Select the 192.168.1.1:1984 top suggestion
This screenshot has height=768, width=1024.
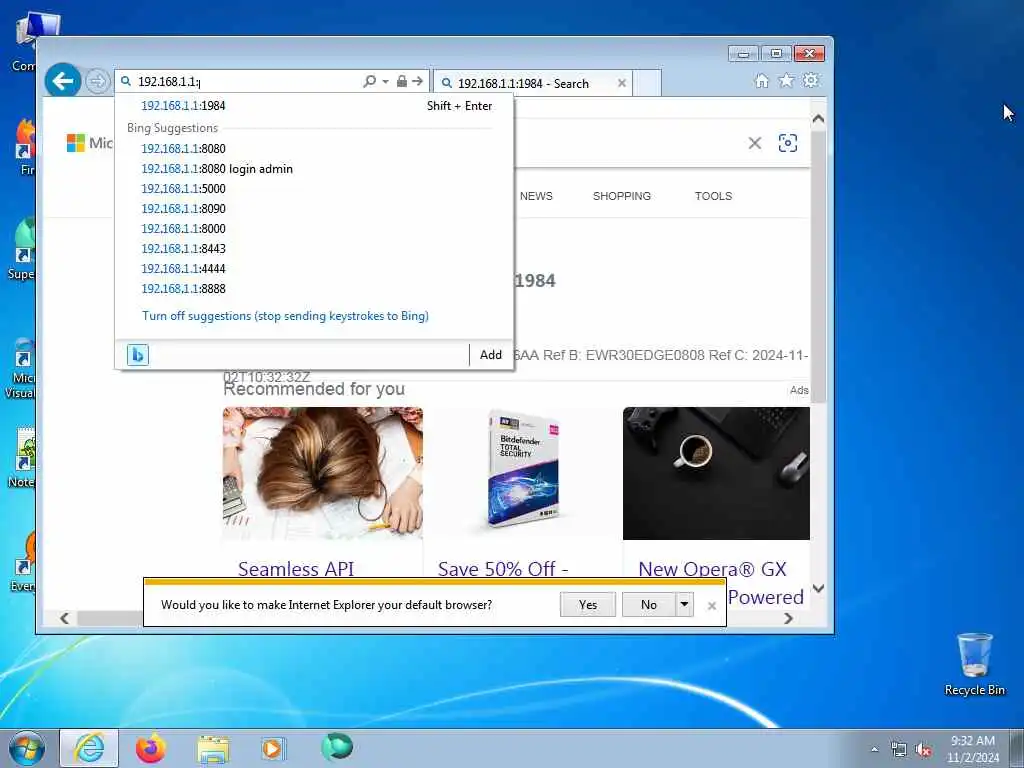pos(314,105)
